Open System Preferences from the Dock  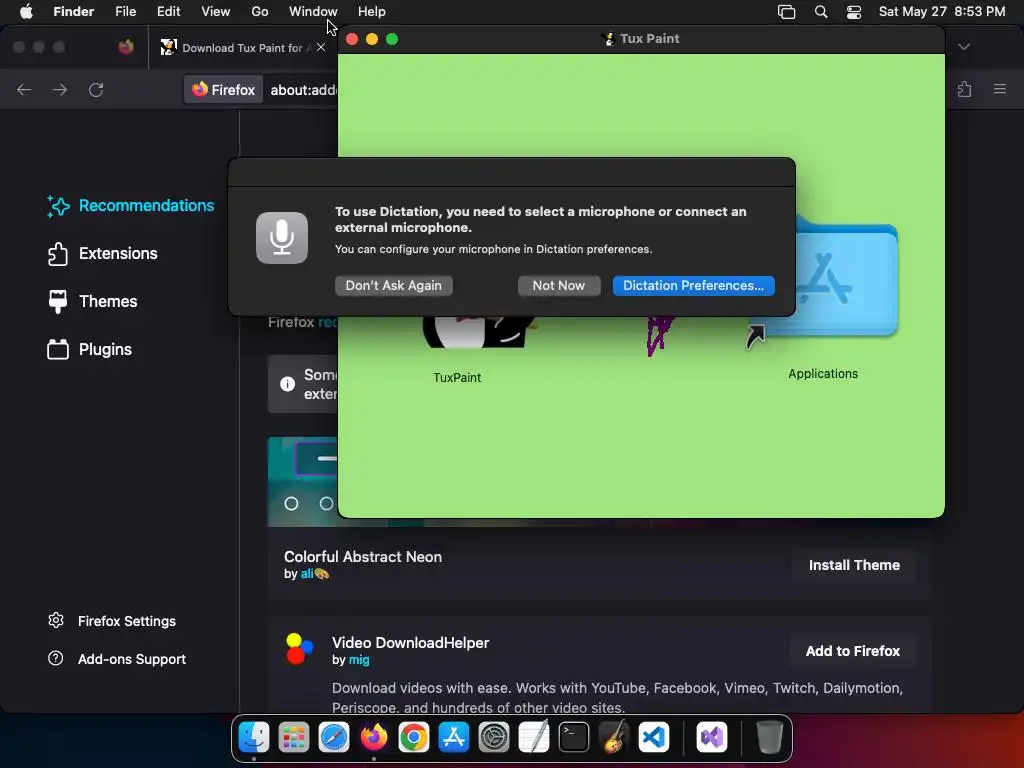coord(494,737)
